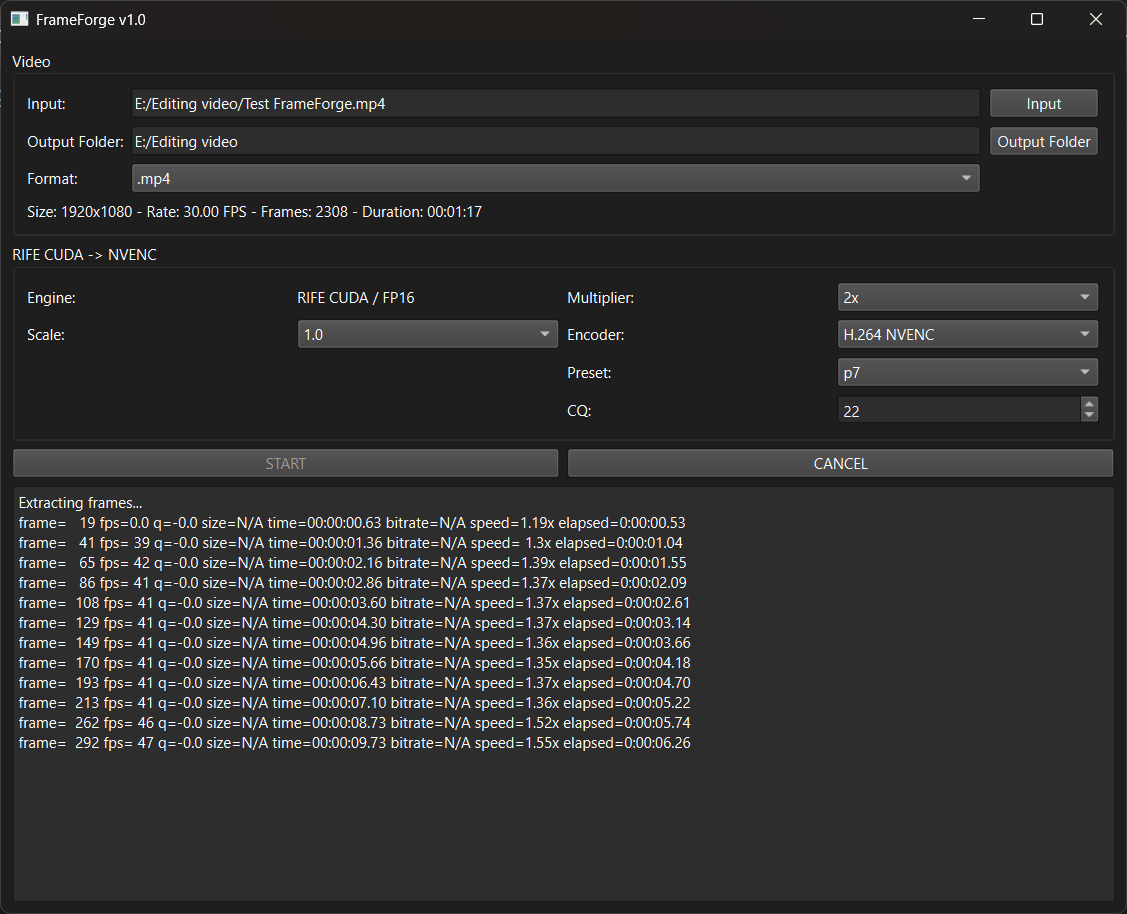This screenshot has width=1127, height=914.
Task: Click the 'CQ:' label
Action: [579, 411]
